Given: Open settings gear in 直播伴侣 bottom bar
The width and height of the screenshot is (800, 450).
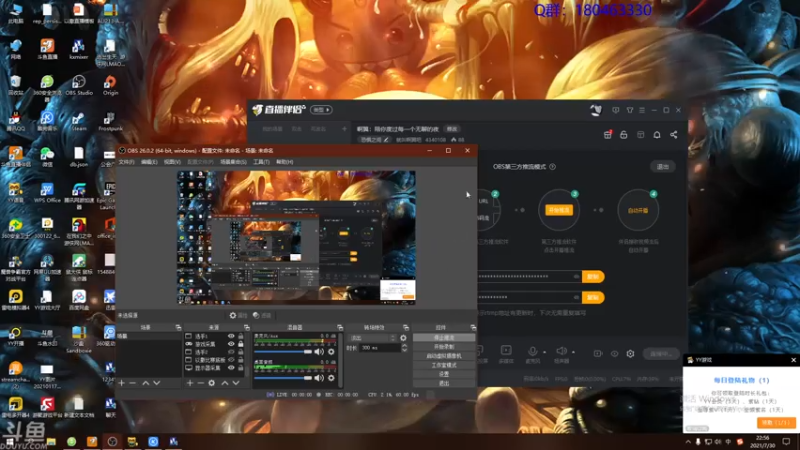Looking at the screenshot, I should 630,354.
